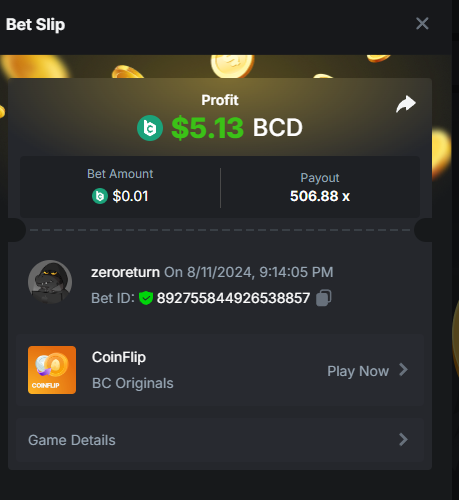459x500 pixels.
Task: Click the green verified shield icon
Action: pos(146,298)
